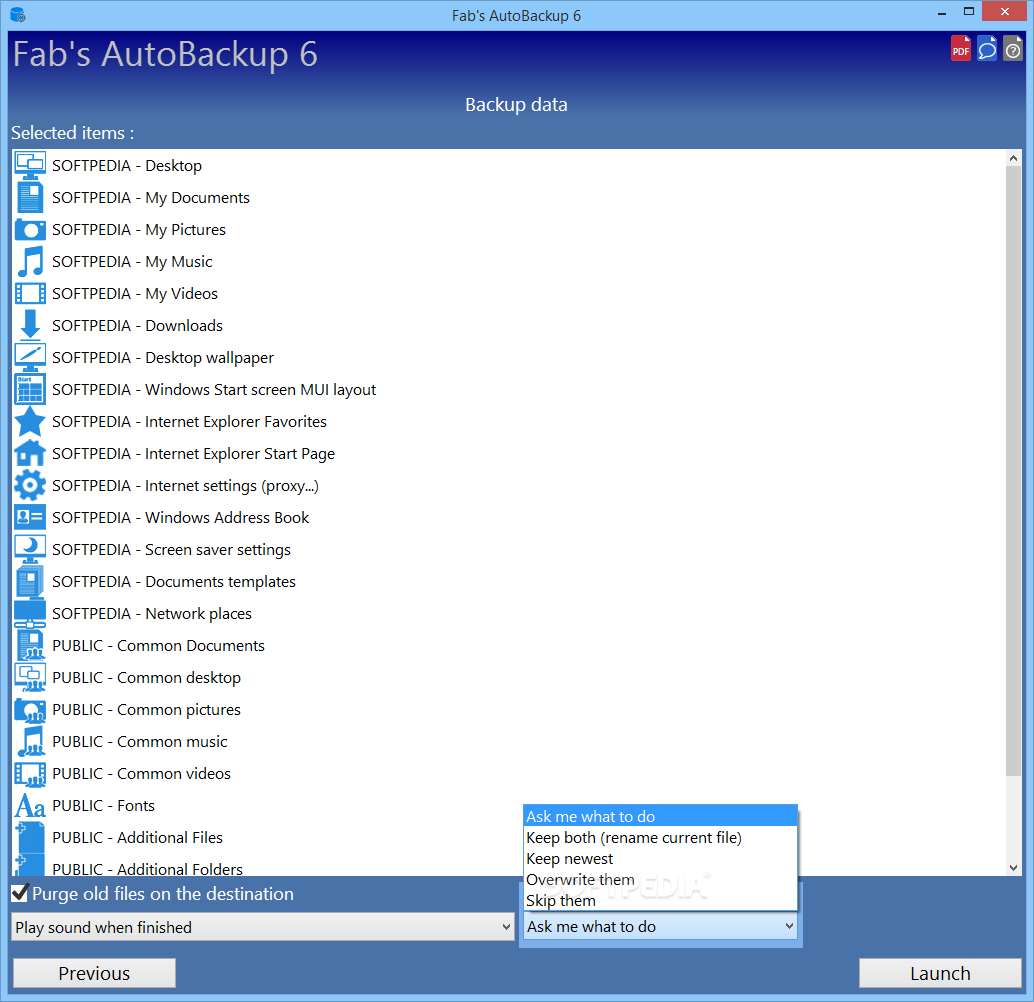Select SOFTPEDIA - My Videos text
Viewport: 1034px width, 1002px height.
point(135,294)
